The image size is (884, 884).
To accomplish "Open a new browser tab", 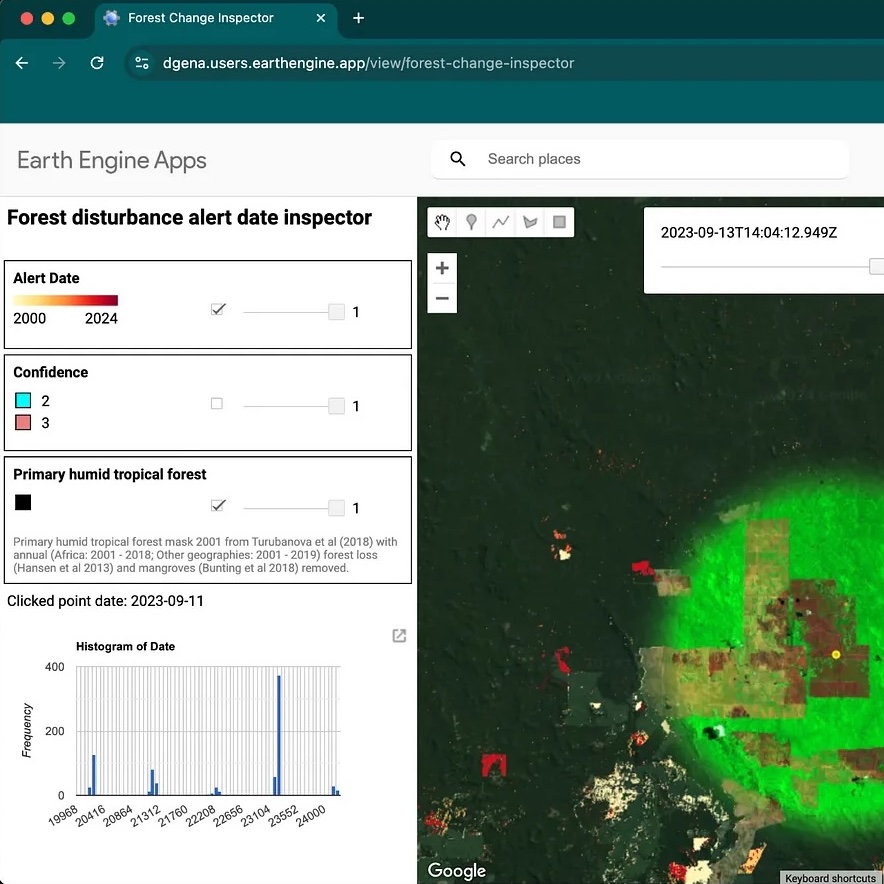I will coord(359,18).
